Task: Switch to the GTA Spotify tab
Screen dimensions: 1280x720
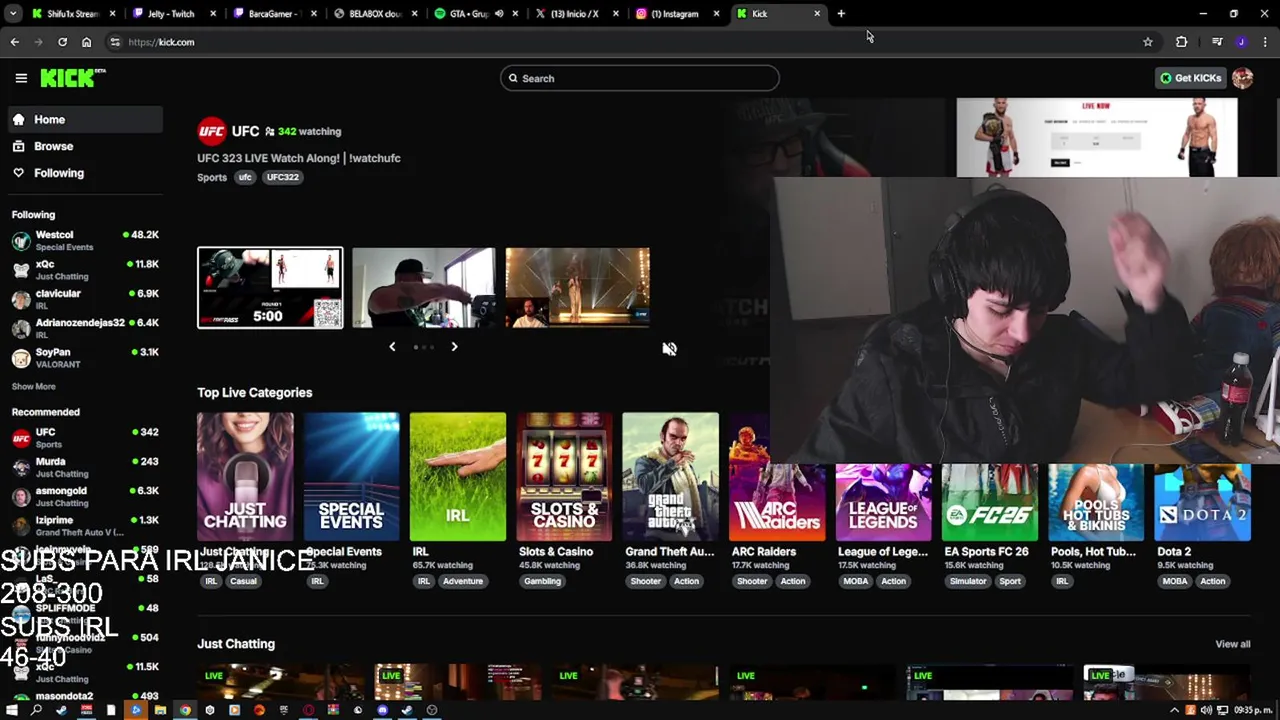Action: pyautogui.click(x=476, y=14)
